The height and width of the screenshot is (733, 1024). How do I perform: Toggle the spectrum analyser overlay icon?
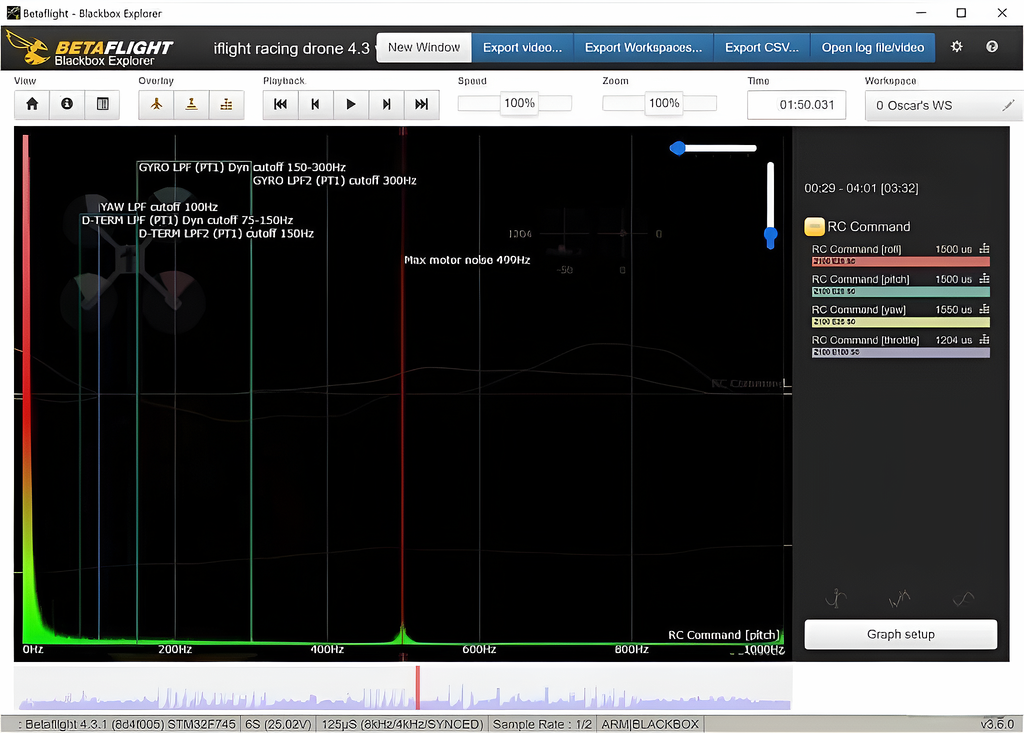(227, 105)
